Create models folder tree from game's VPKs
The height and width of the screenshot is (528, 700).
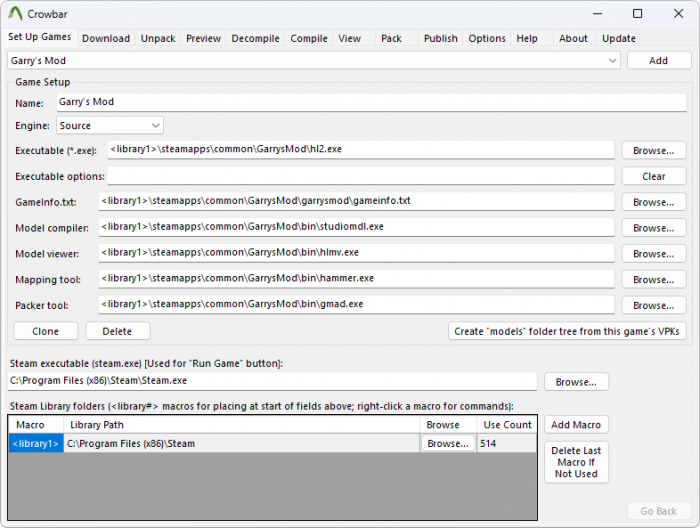tap(567, 331)
